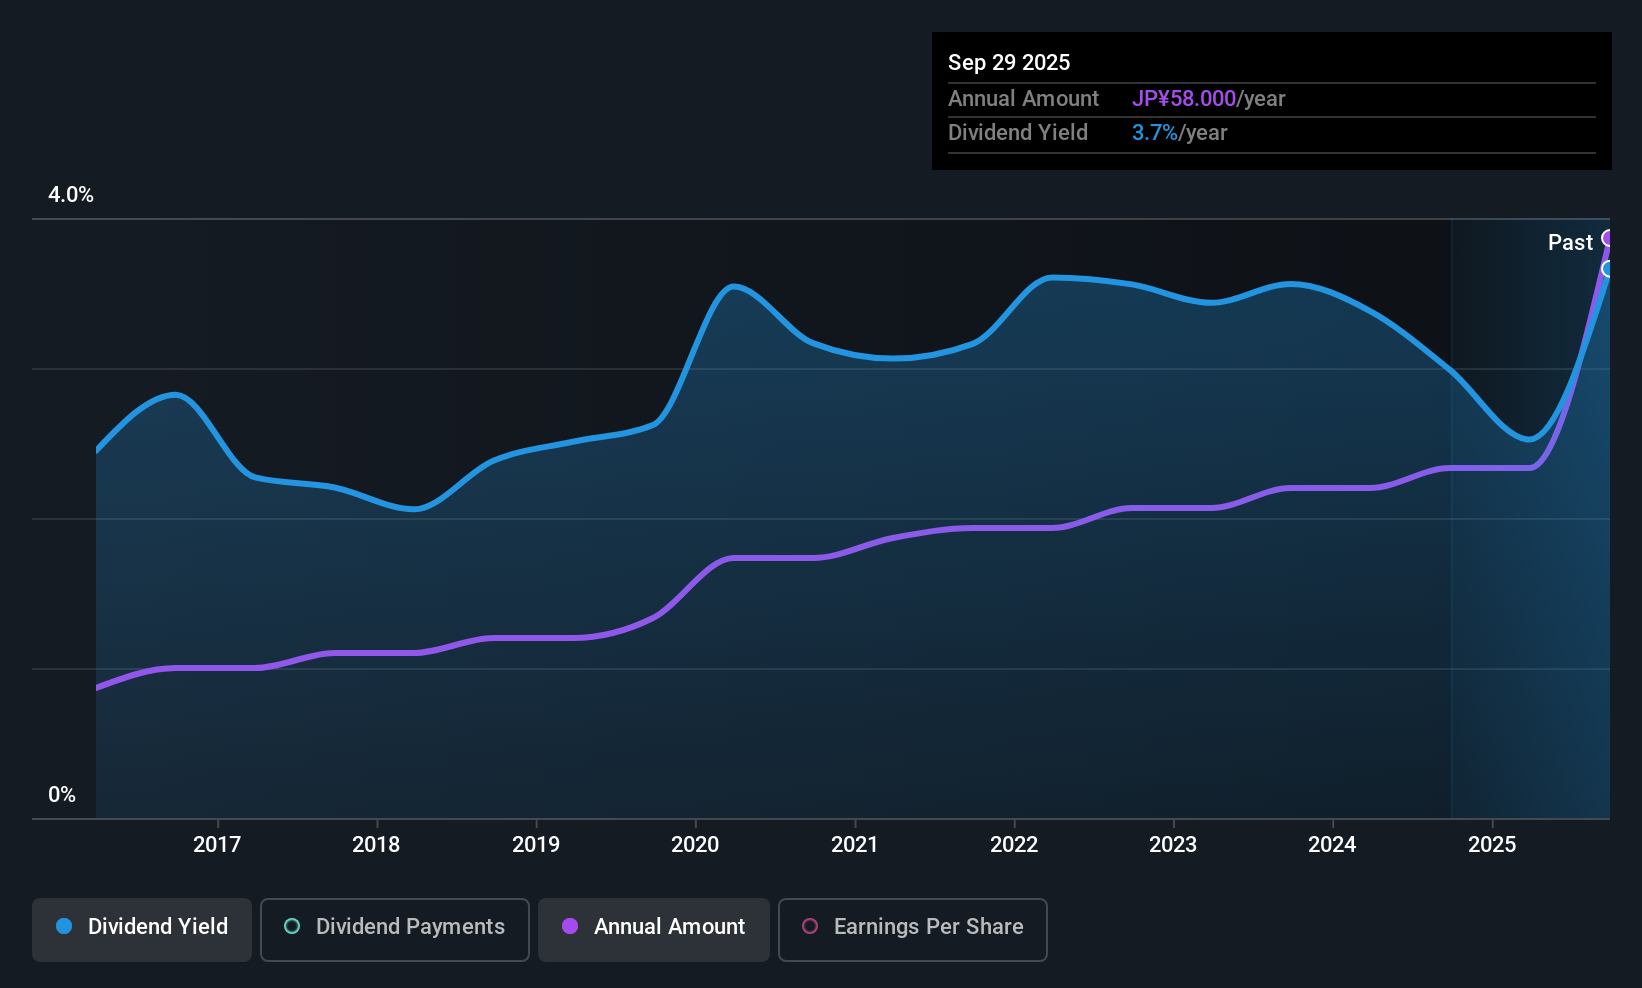Select the purple data point marker near Past
Viewport: 1642px width, 988px height.
click(x=1607, y=237)
